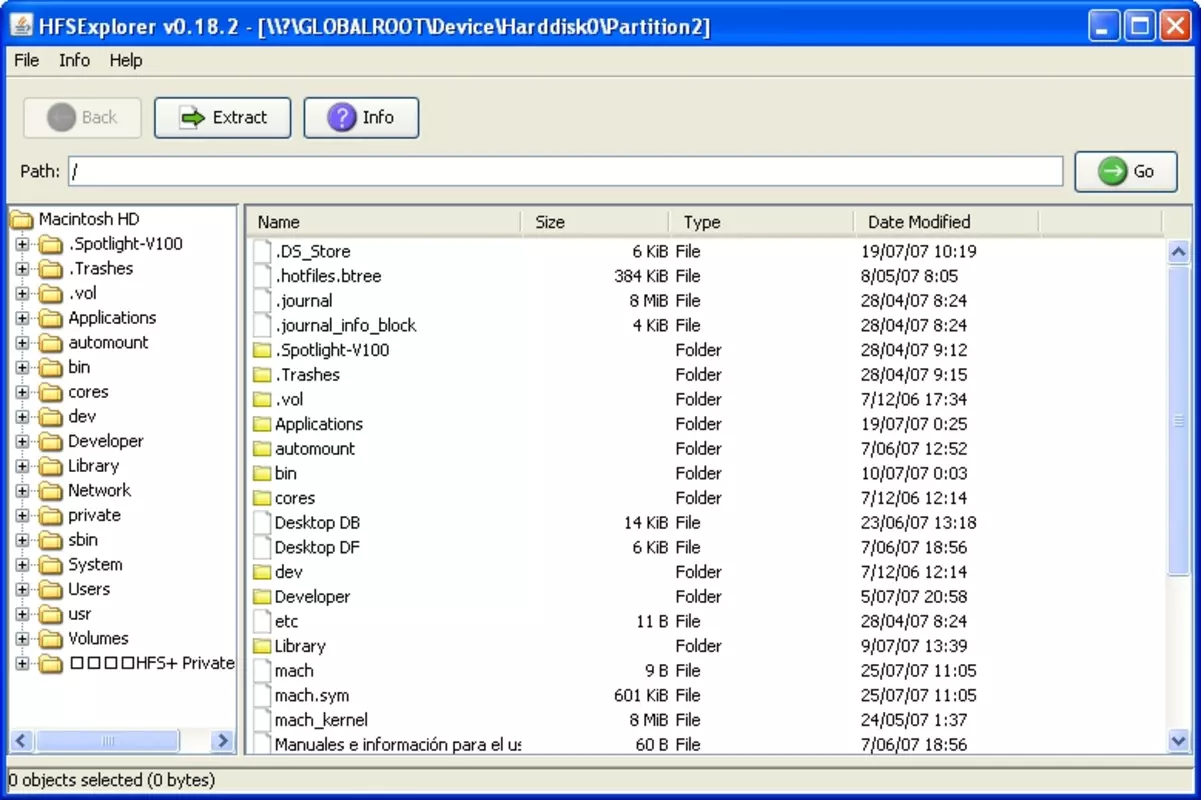Click the .DS_Store file icon
Screen dimensions: 1201x800
[x=262, y=252]
